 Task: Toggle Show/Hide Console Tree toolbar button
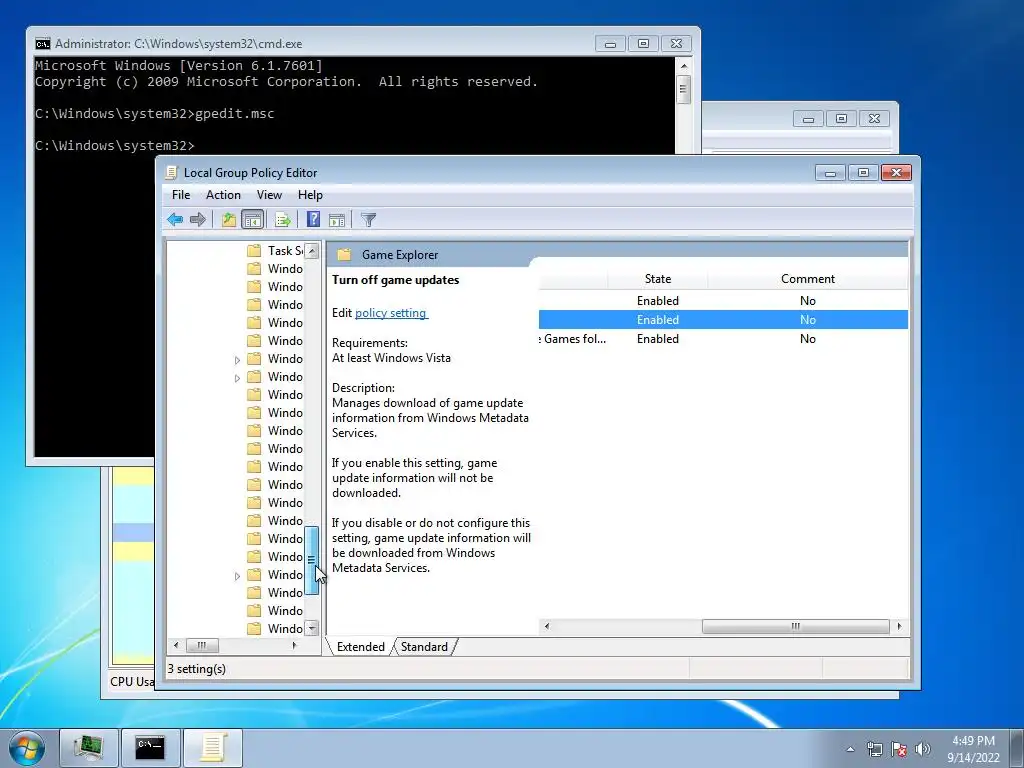pos(252,219)
